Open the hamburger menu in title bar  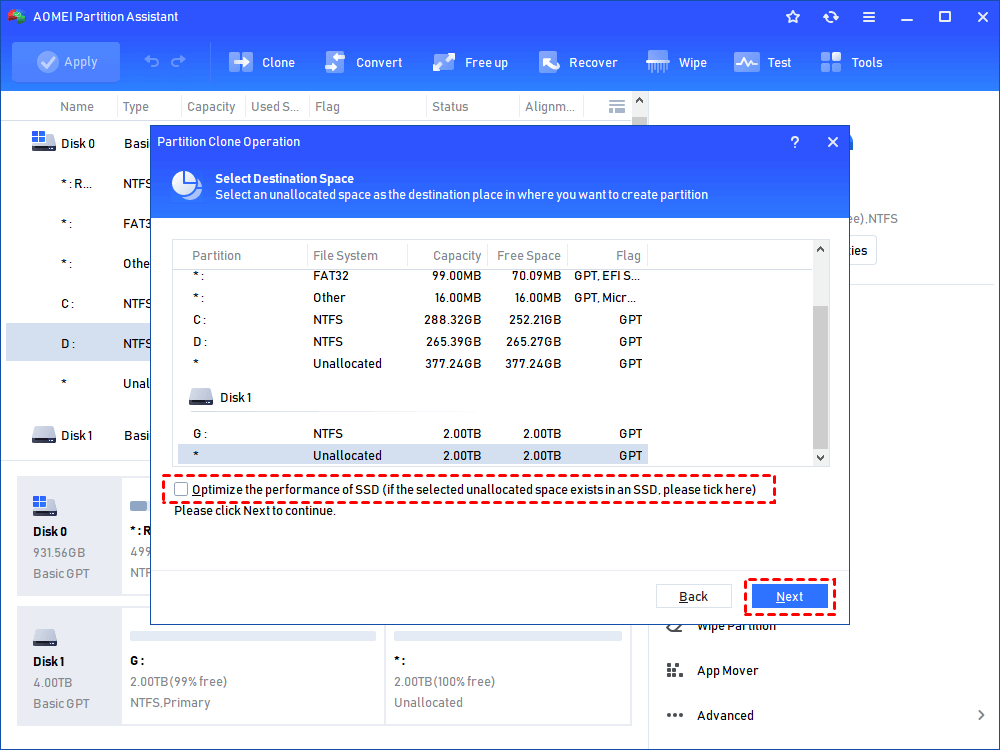tap(869, 17)
